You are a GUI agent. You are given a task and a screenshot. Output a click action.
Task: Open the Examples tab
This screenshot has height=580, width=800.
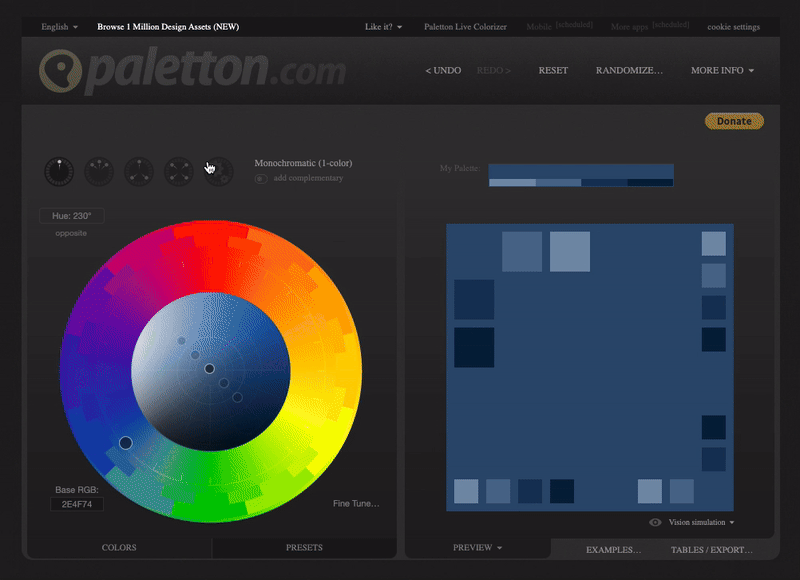(x=613, y=550)
